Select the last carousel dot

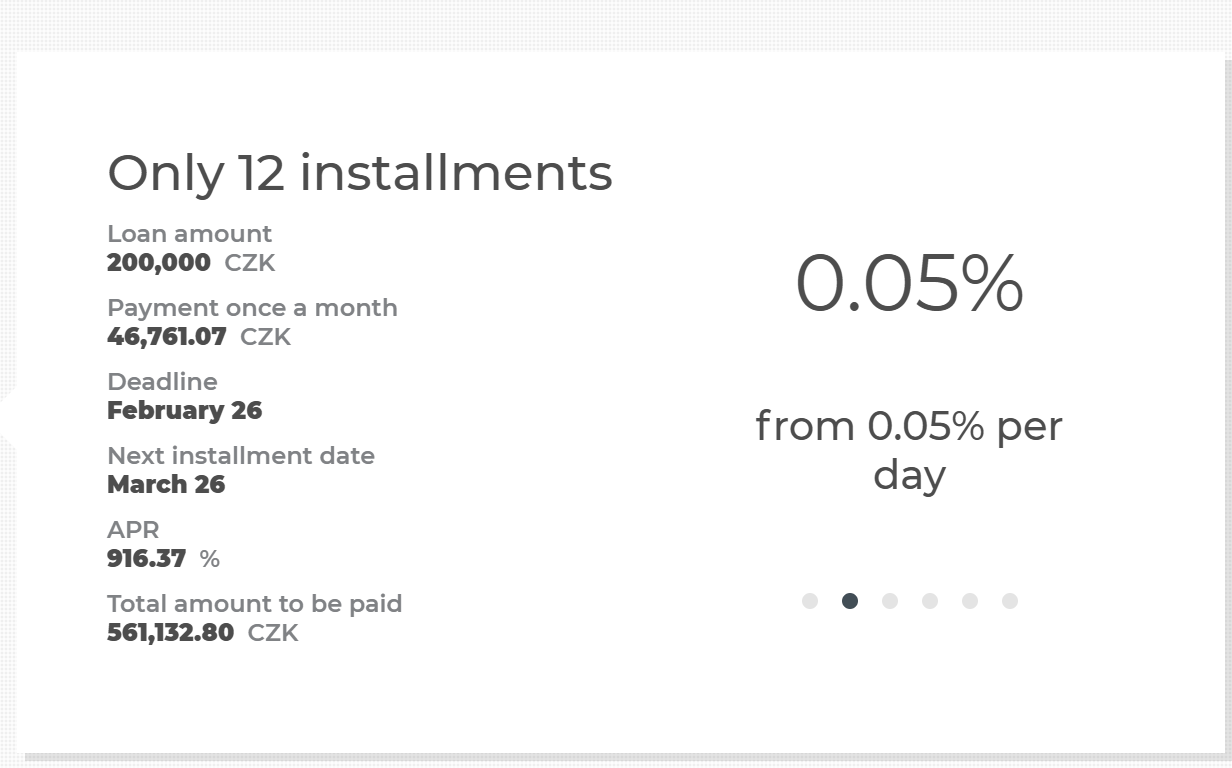(x=1010, y=601)
